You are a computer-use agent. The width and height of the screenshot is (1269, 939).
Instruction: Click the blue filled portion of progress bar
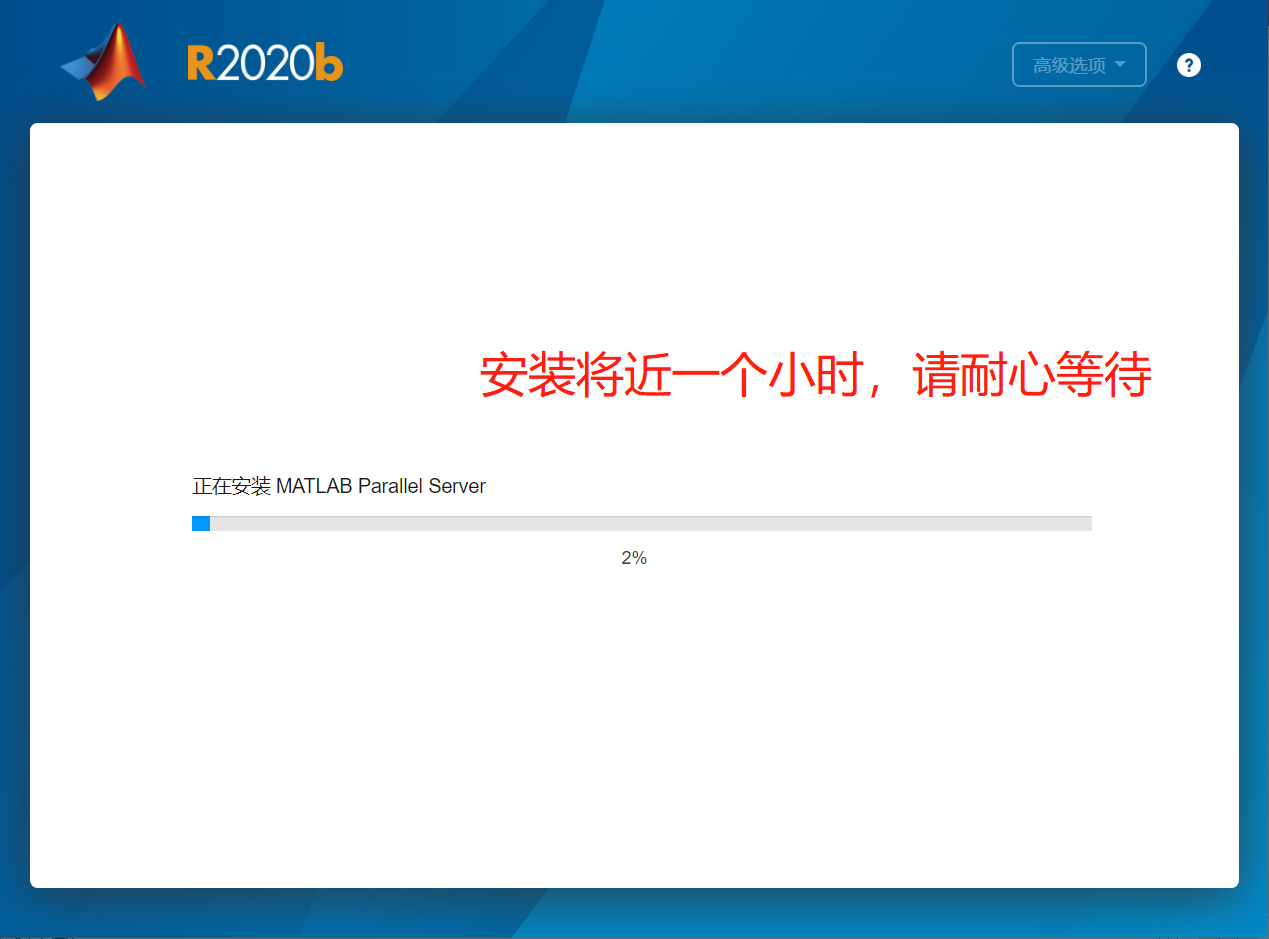200,522
